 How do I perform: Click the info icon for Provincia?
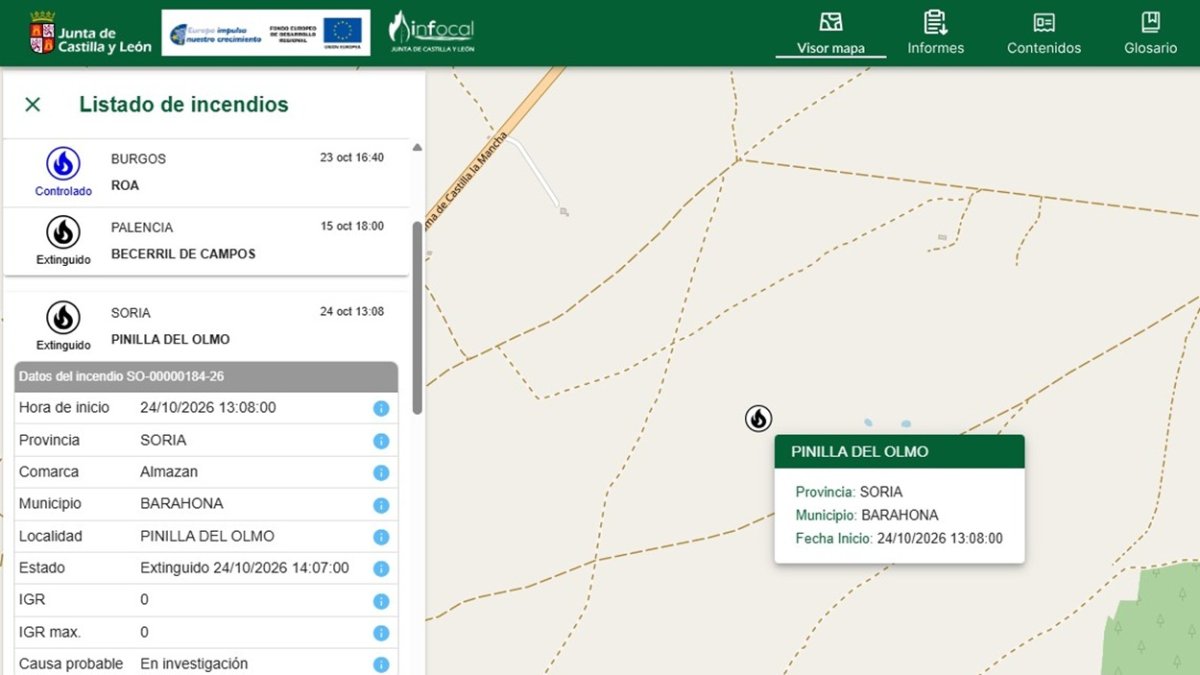pyautogui.click(x=381, y=440)
